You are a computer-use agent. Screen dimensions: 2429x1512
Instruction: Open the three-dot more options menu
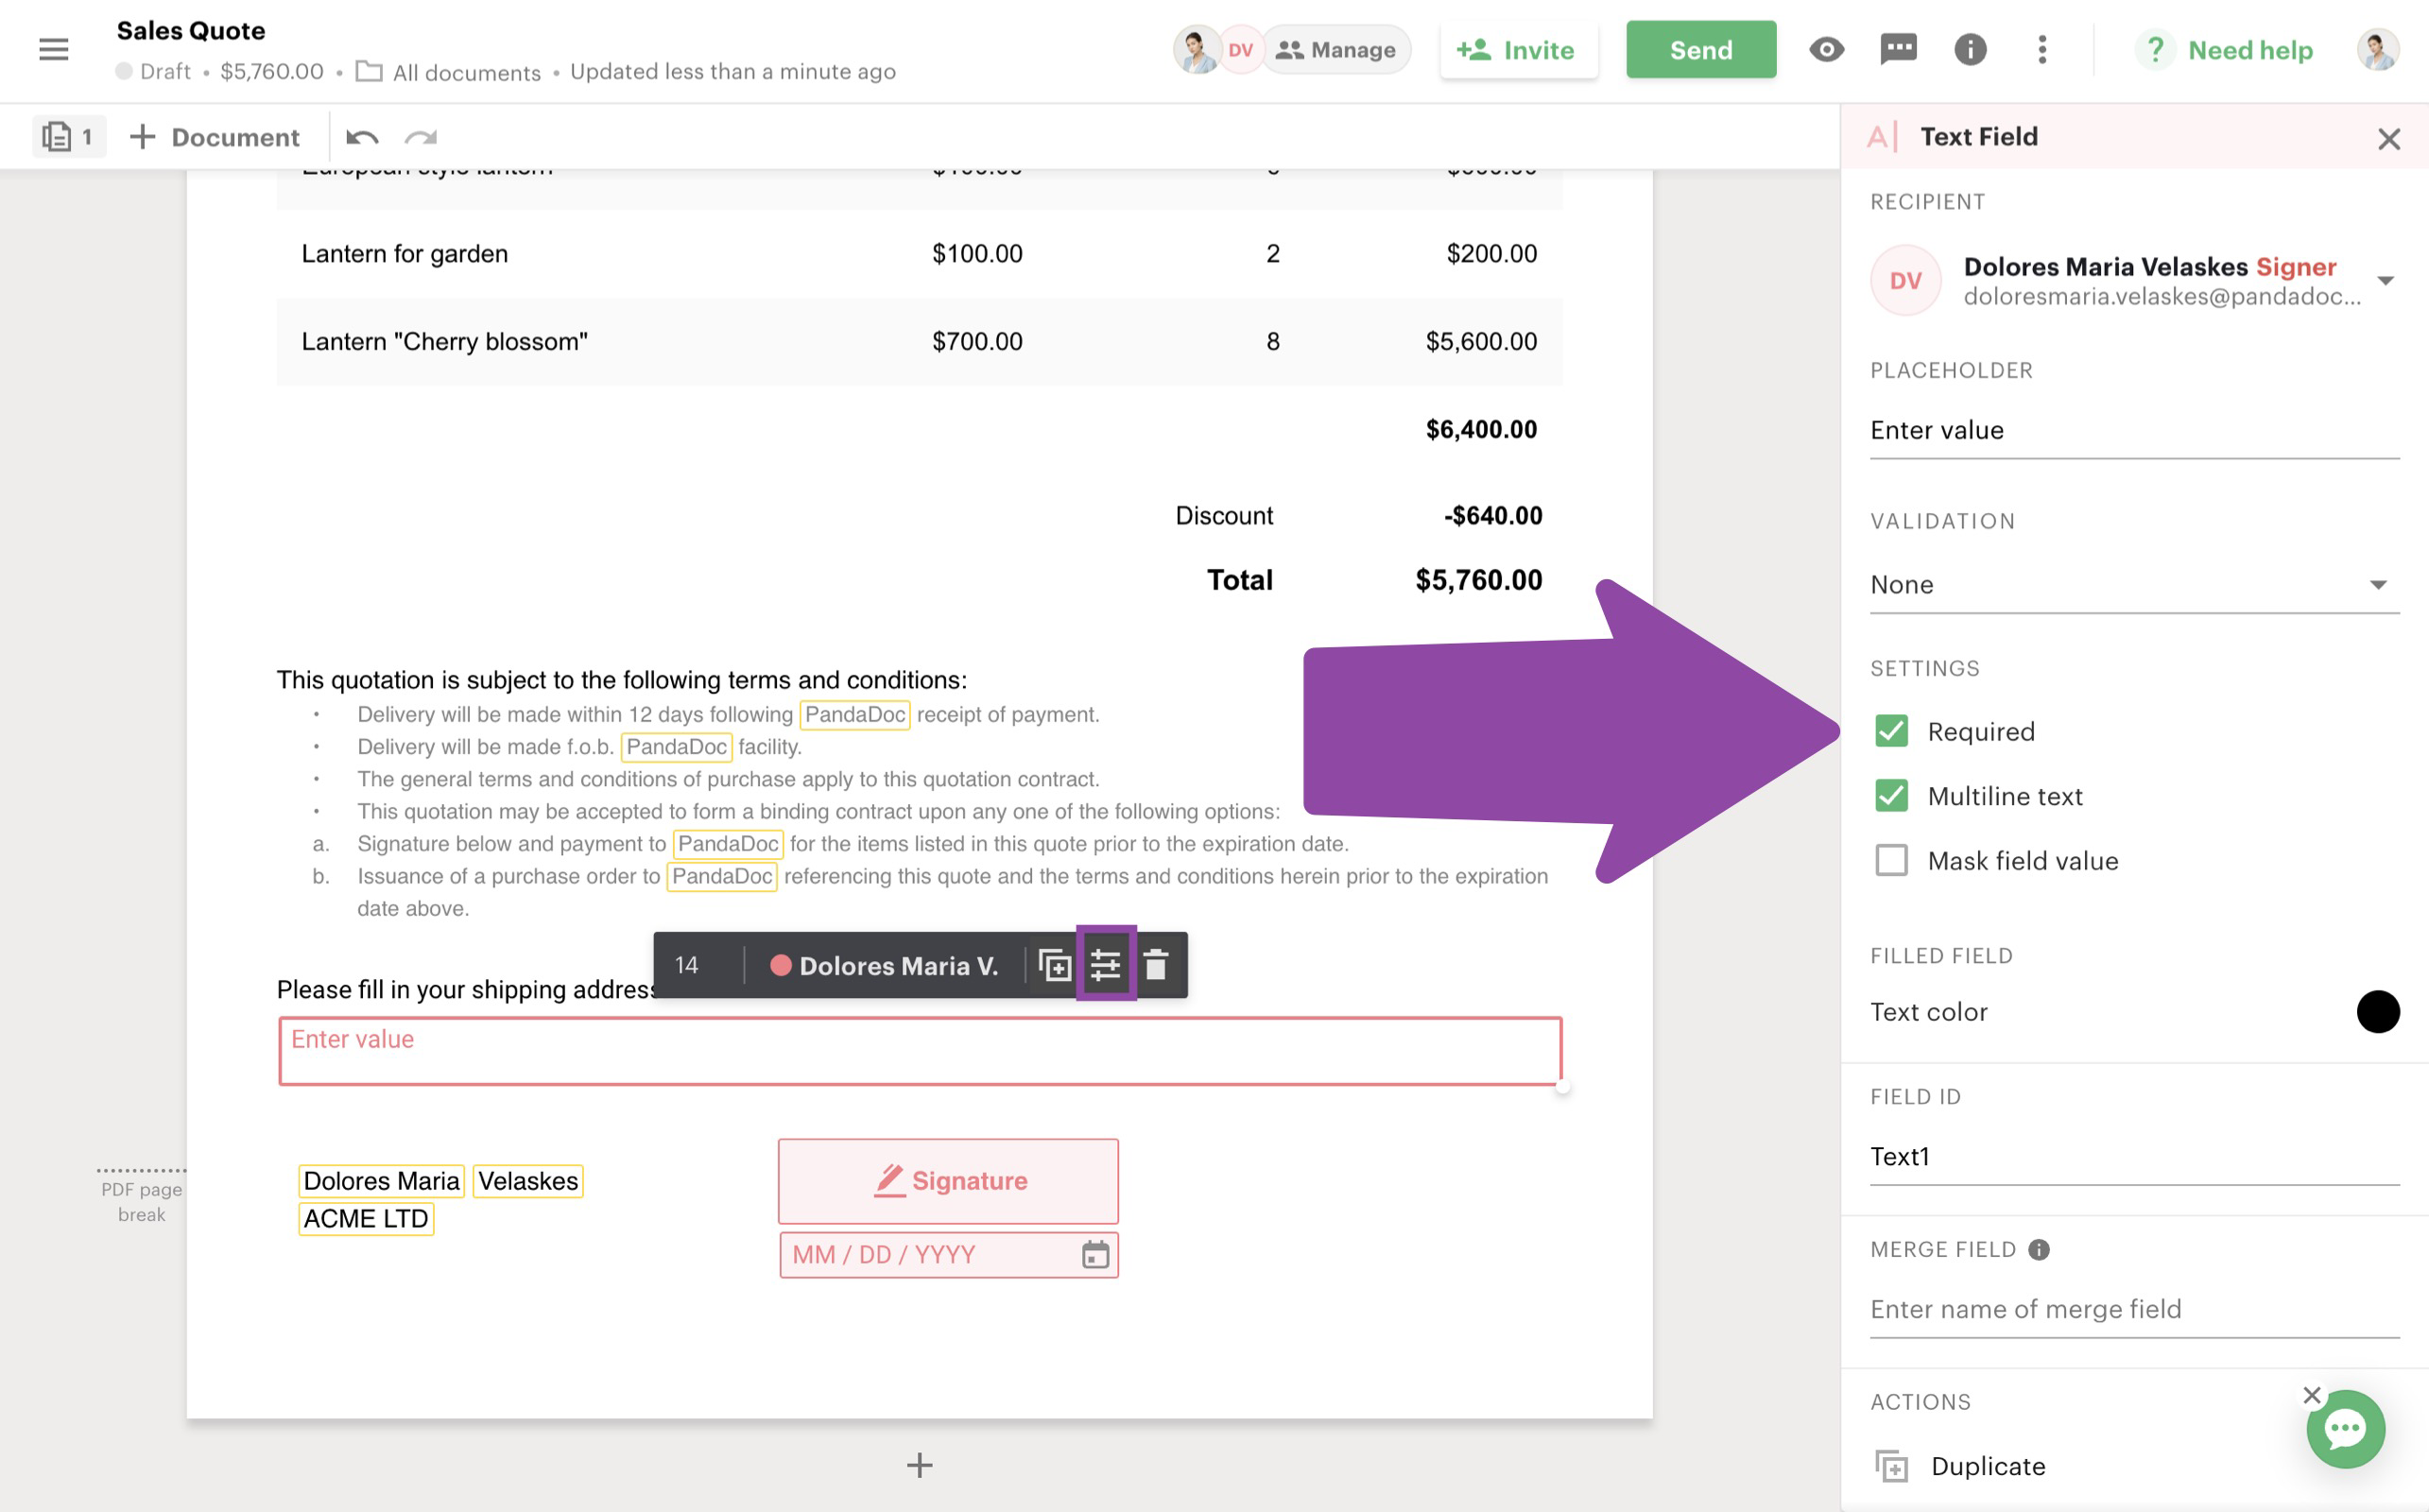pos(2041,49)
